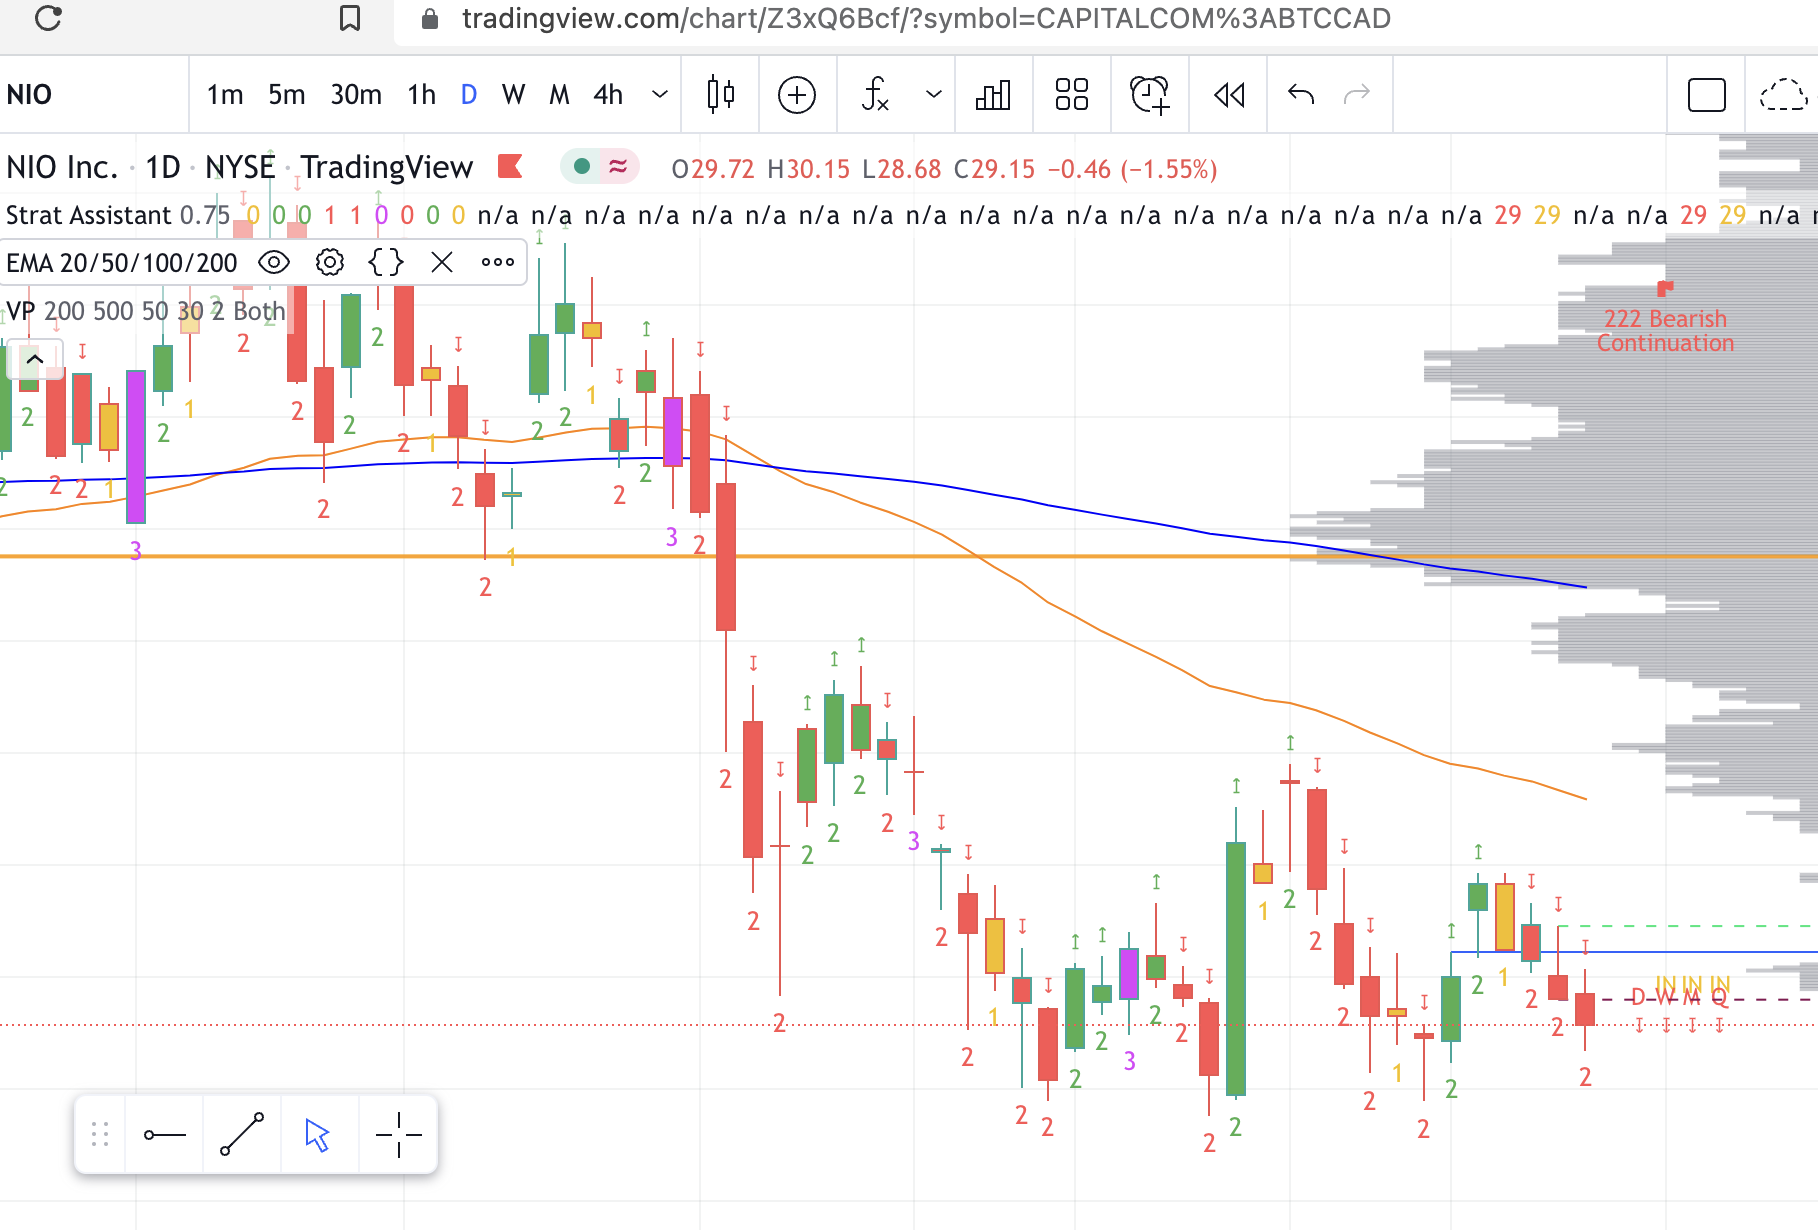This screenshot has height=1230, width=1818.
Task: Expand the indicators favorites dropdown arrow
Action: tap(934, 95)
